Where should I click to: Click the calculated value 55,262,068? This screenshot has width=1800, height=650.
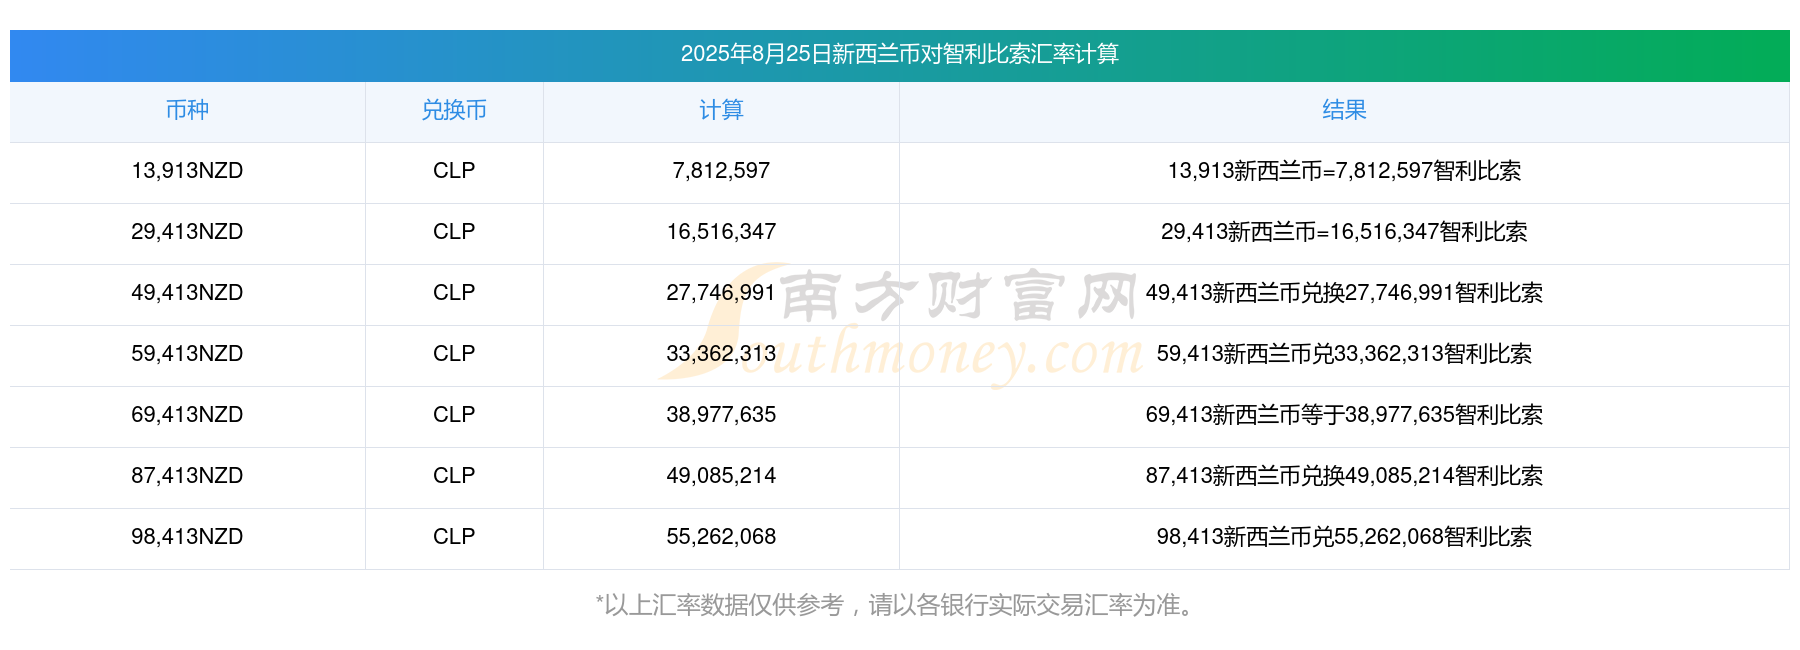coord(721,537)
